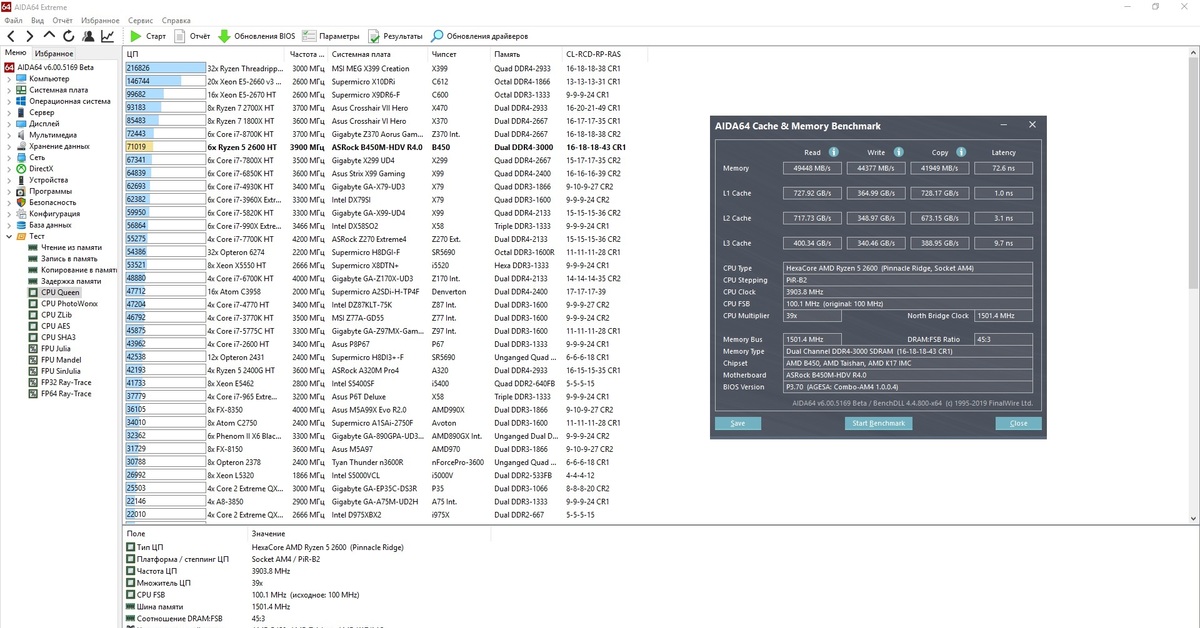Viewport: 1200px width, 628px height.
Task: Click the Обновления BIOS download arrow
Action: tap(224, 36)
